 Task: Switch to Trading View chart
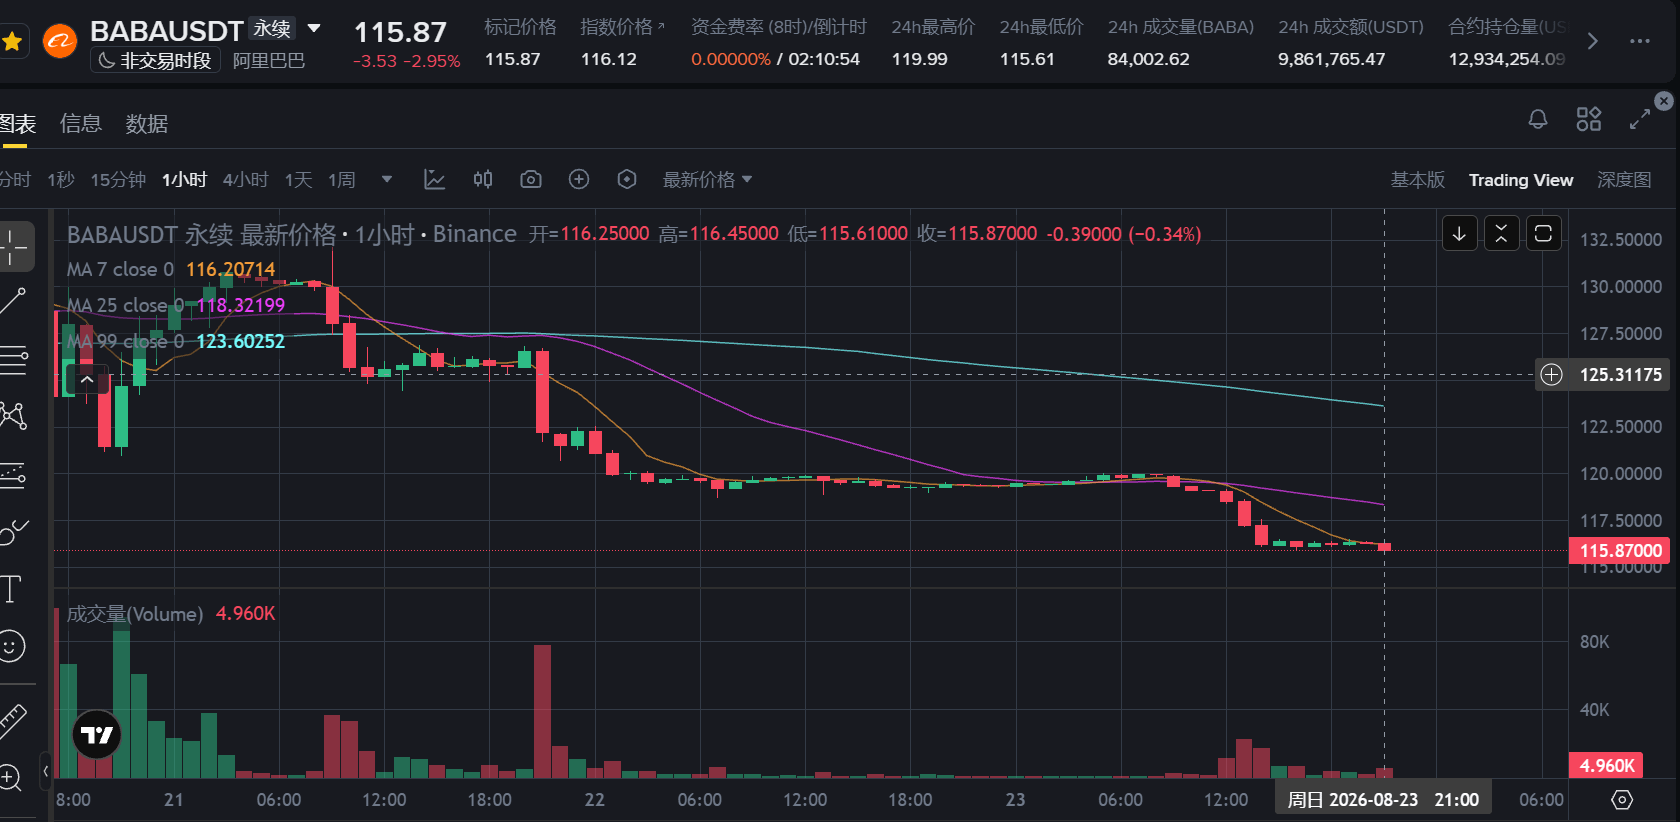click(1521, 180)
